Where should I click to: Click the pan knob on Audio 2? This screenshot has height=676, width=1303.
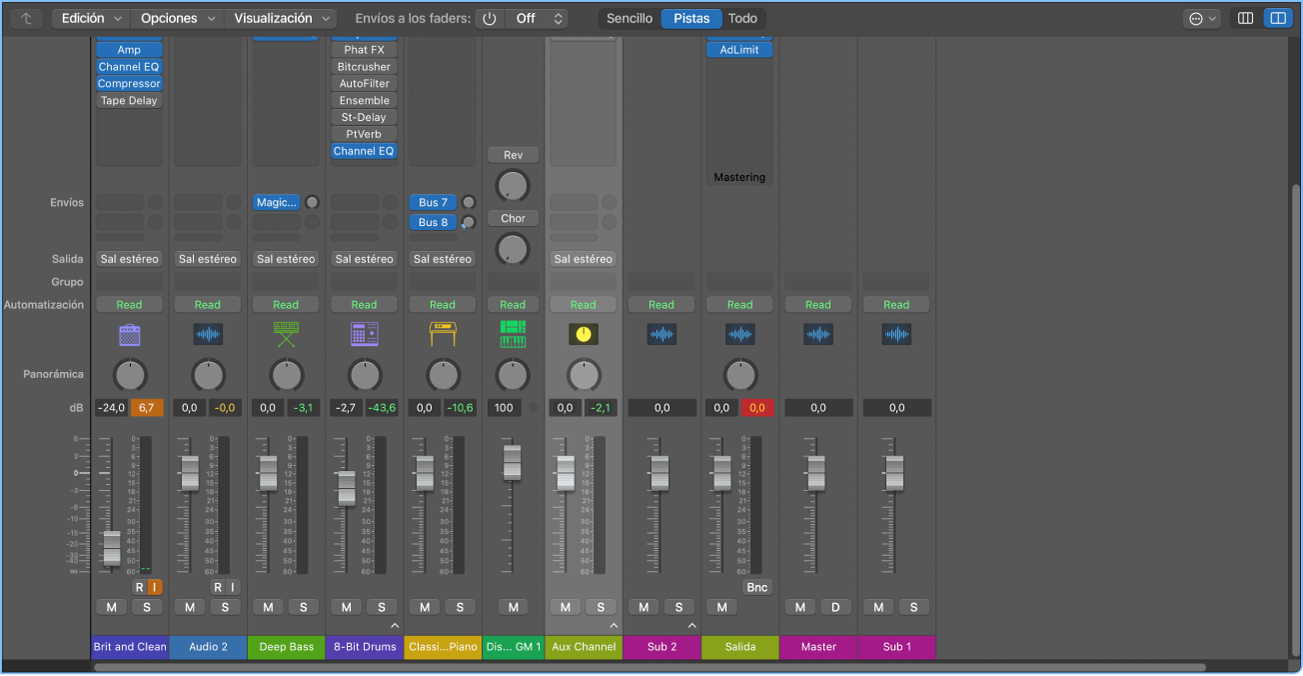point(208,375)
